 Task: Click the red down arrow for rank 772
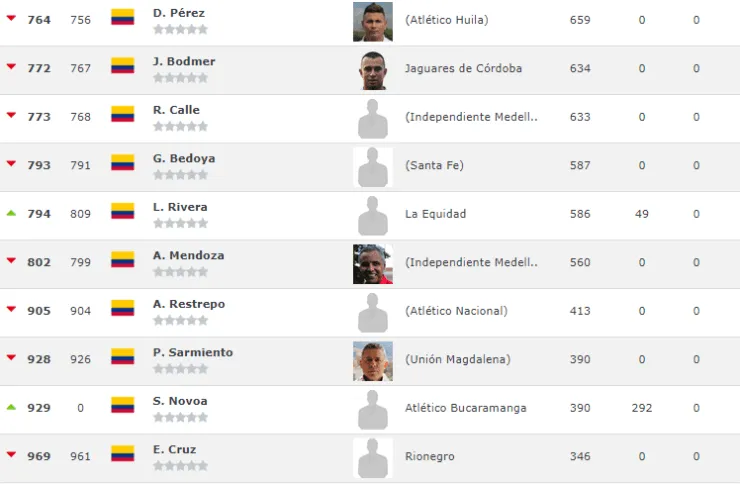tap(11, 67)
